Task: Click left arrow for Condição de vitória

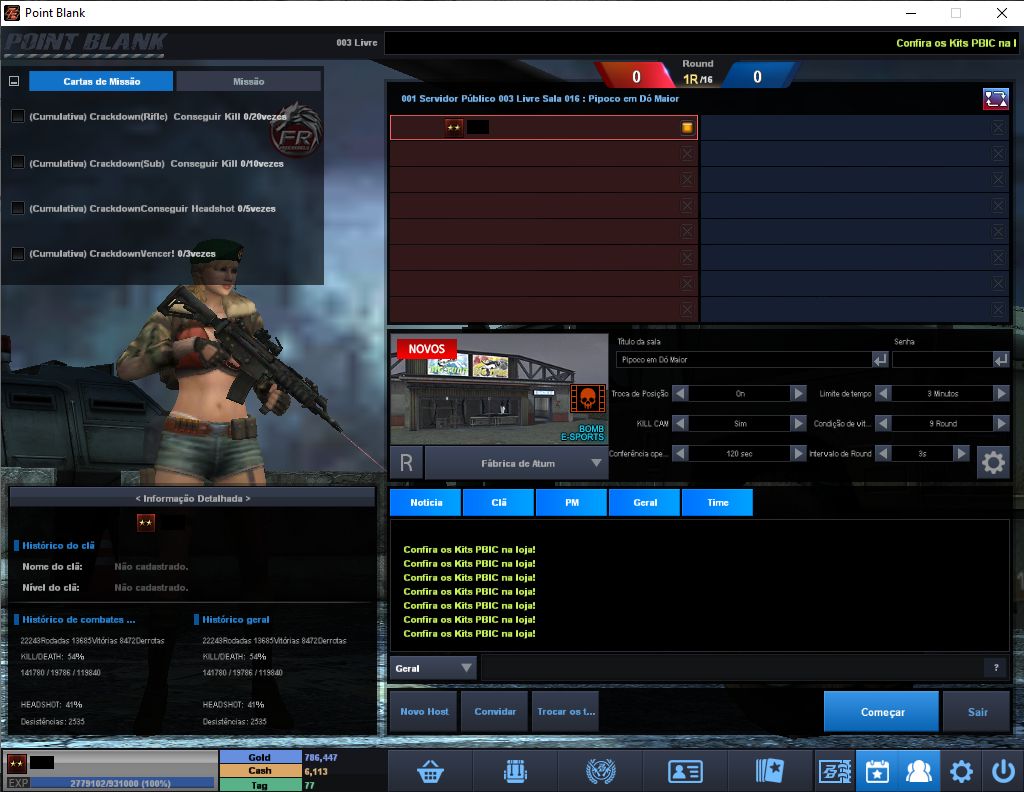Action: pyautogui.click(x=883, y=423)
